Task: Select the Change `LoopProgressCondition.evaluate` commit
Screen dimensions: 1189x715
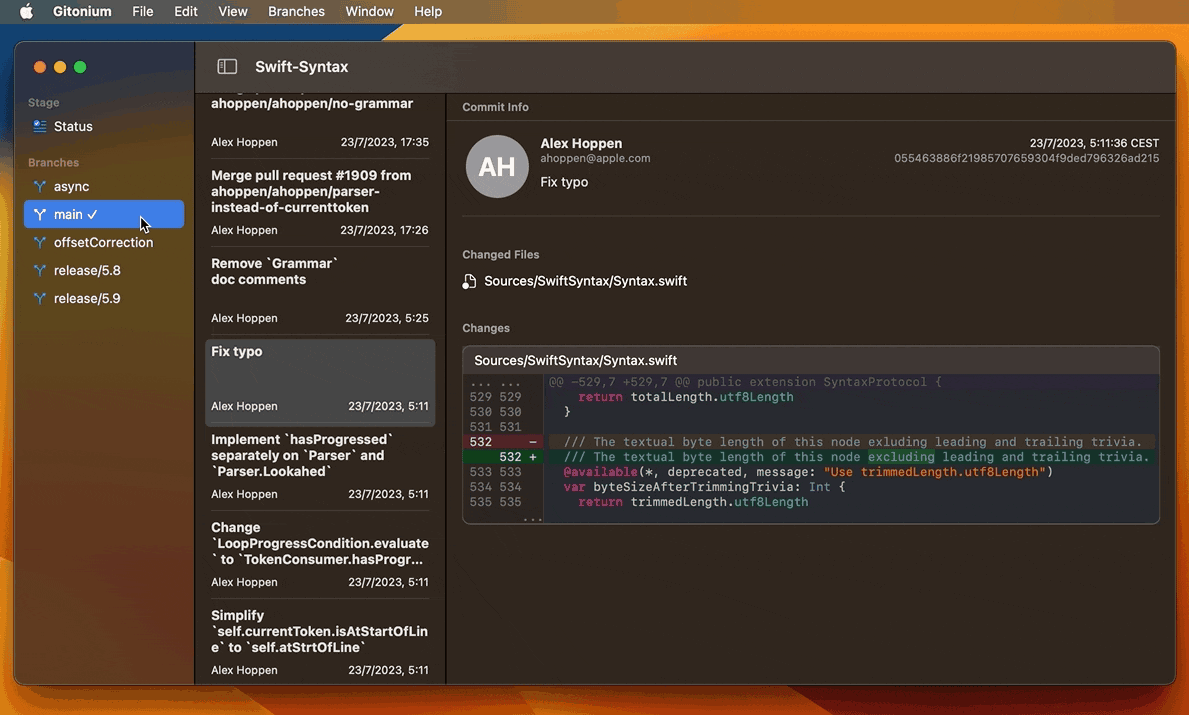Action: coord(320,554)
